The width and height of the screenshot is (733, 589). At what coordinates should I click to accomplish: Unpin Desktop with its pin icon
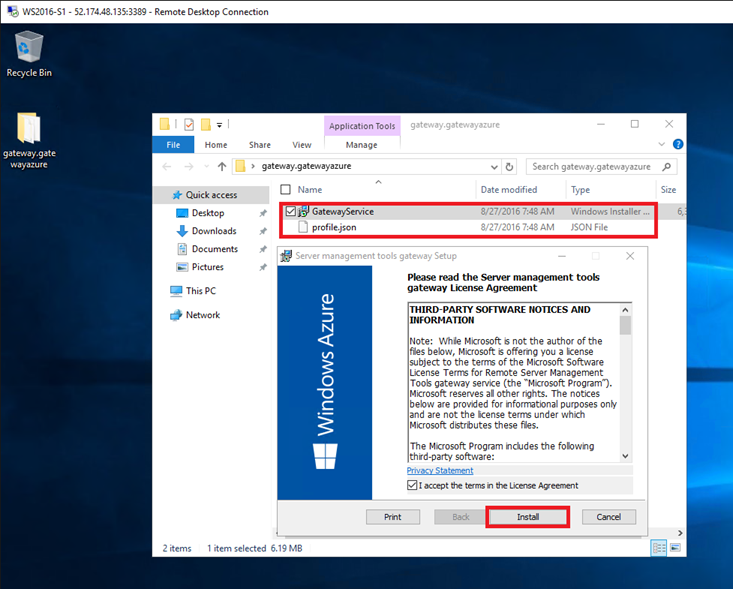[x=263, y=213]
